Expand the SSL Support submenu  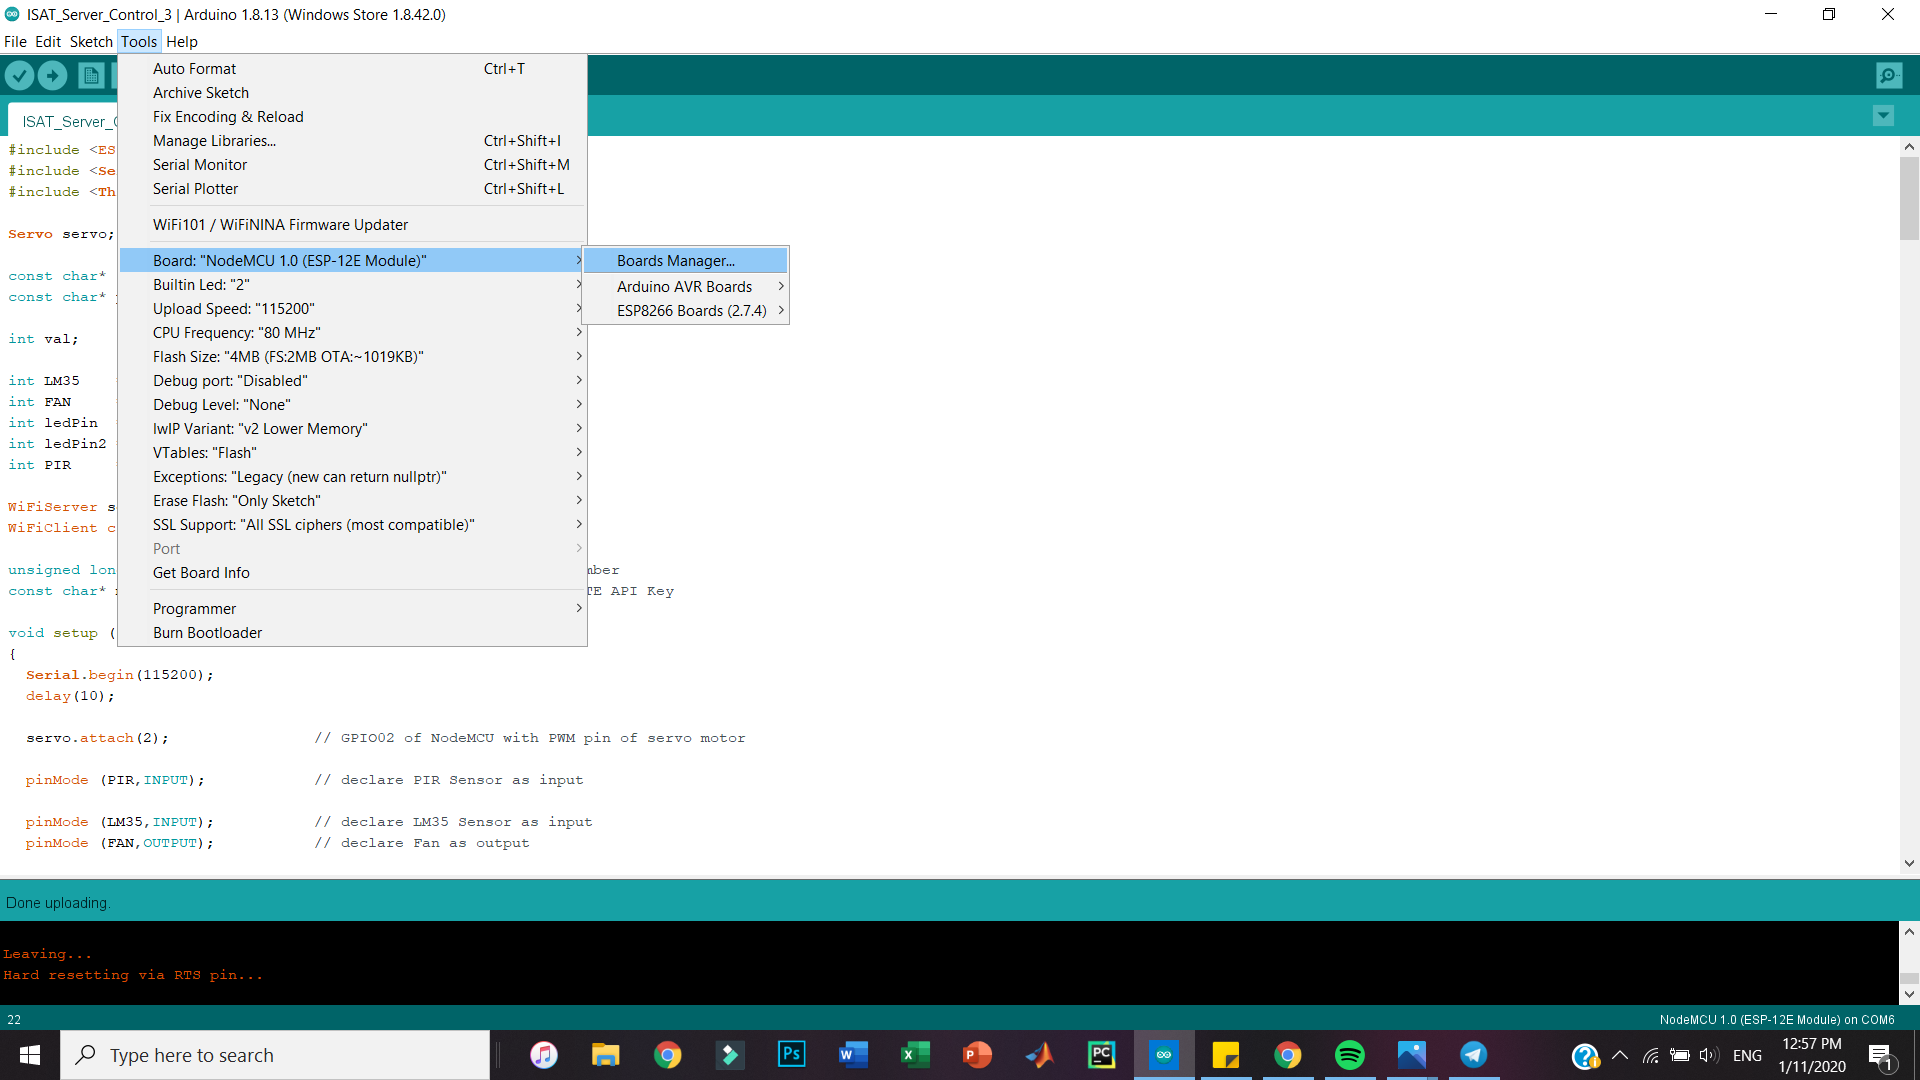(x=352, y=525)
